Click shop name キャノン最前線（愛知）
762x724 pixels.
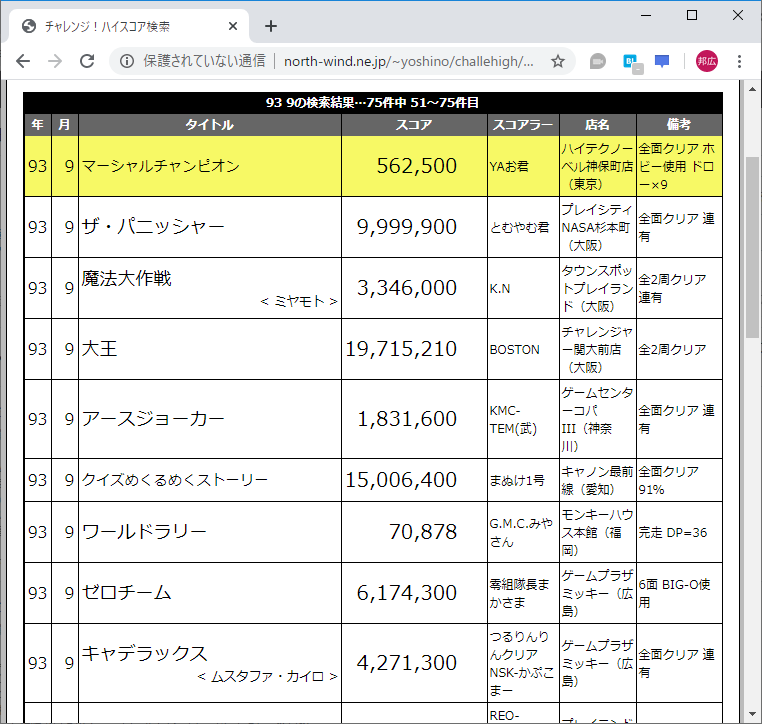pyautogui.click(x=597, y=480)
